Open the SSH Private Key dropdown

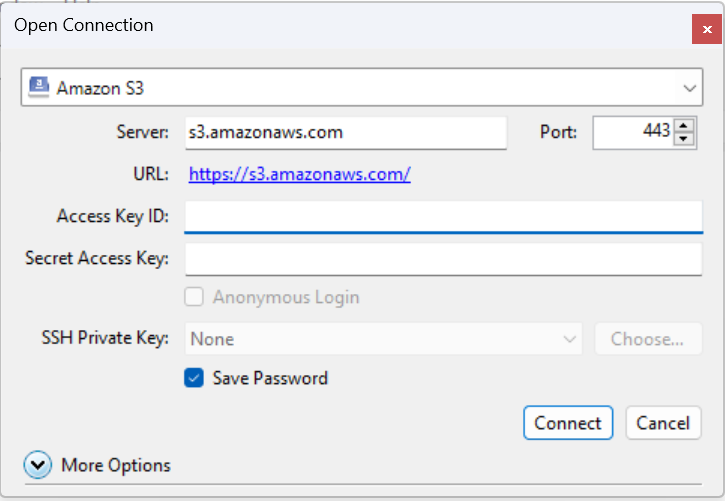point(384,339)
